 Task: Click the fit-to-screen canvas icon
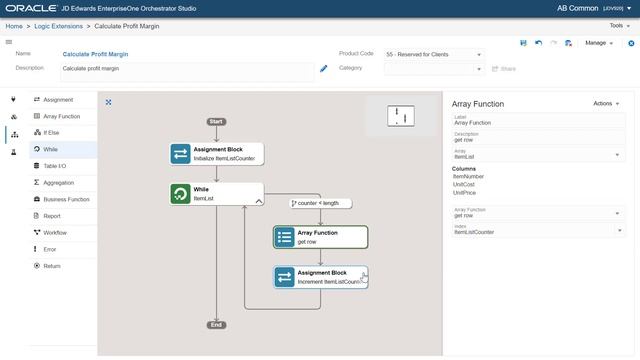[x=109, y=102]
